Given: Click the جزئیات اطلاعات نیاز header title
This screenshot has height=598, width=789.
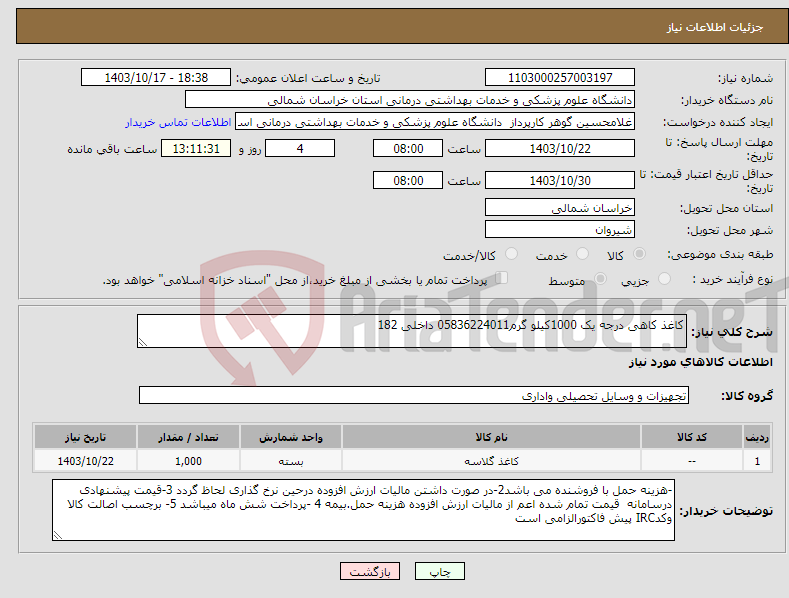Looking at the screenshot, I should click(715, 27).
